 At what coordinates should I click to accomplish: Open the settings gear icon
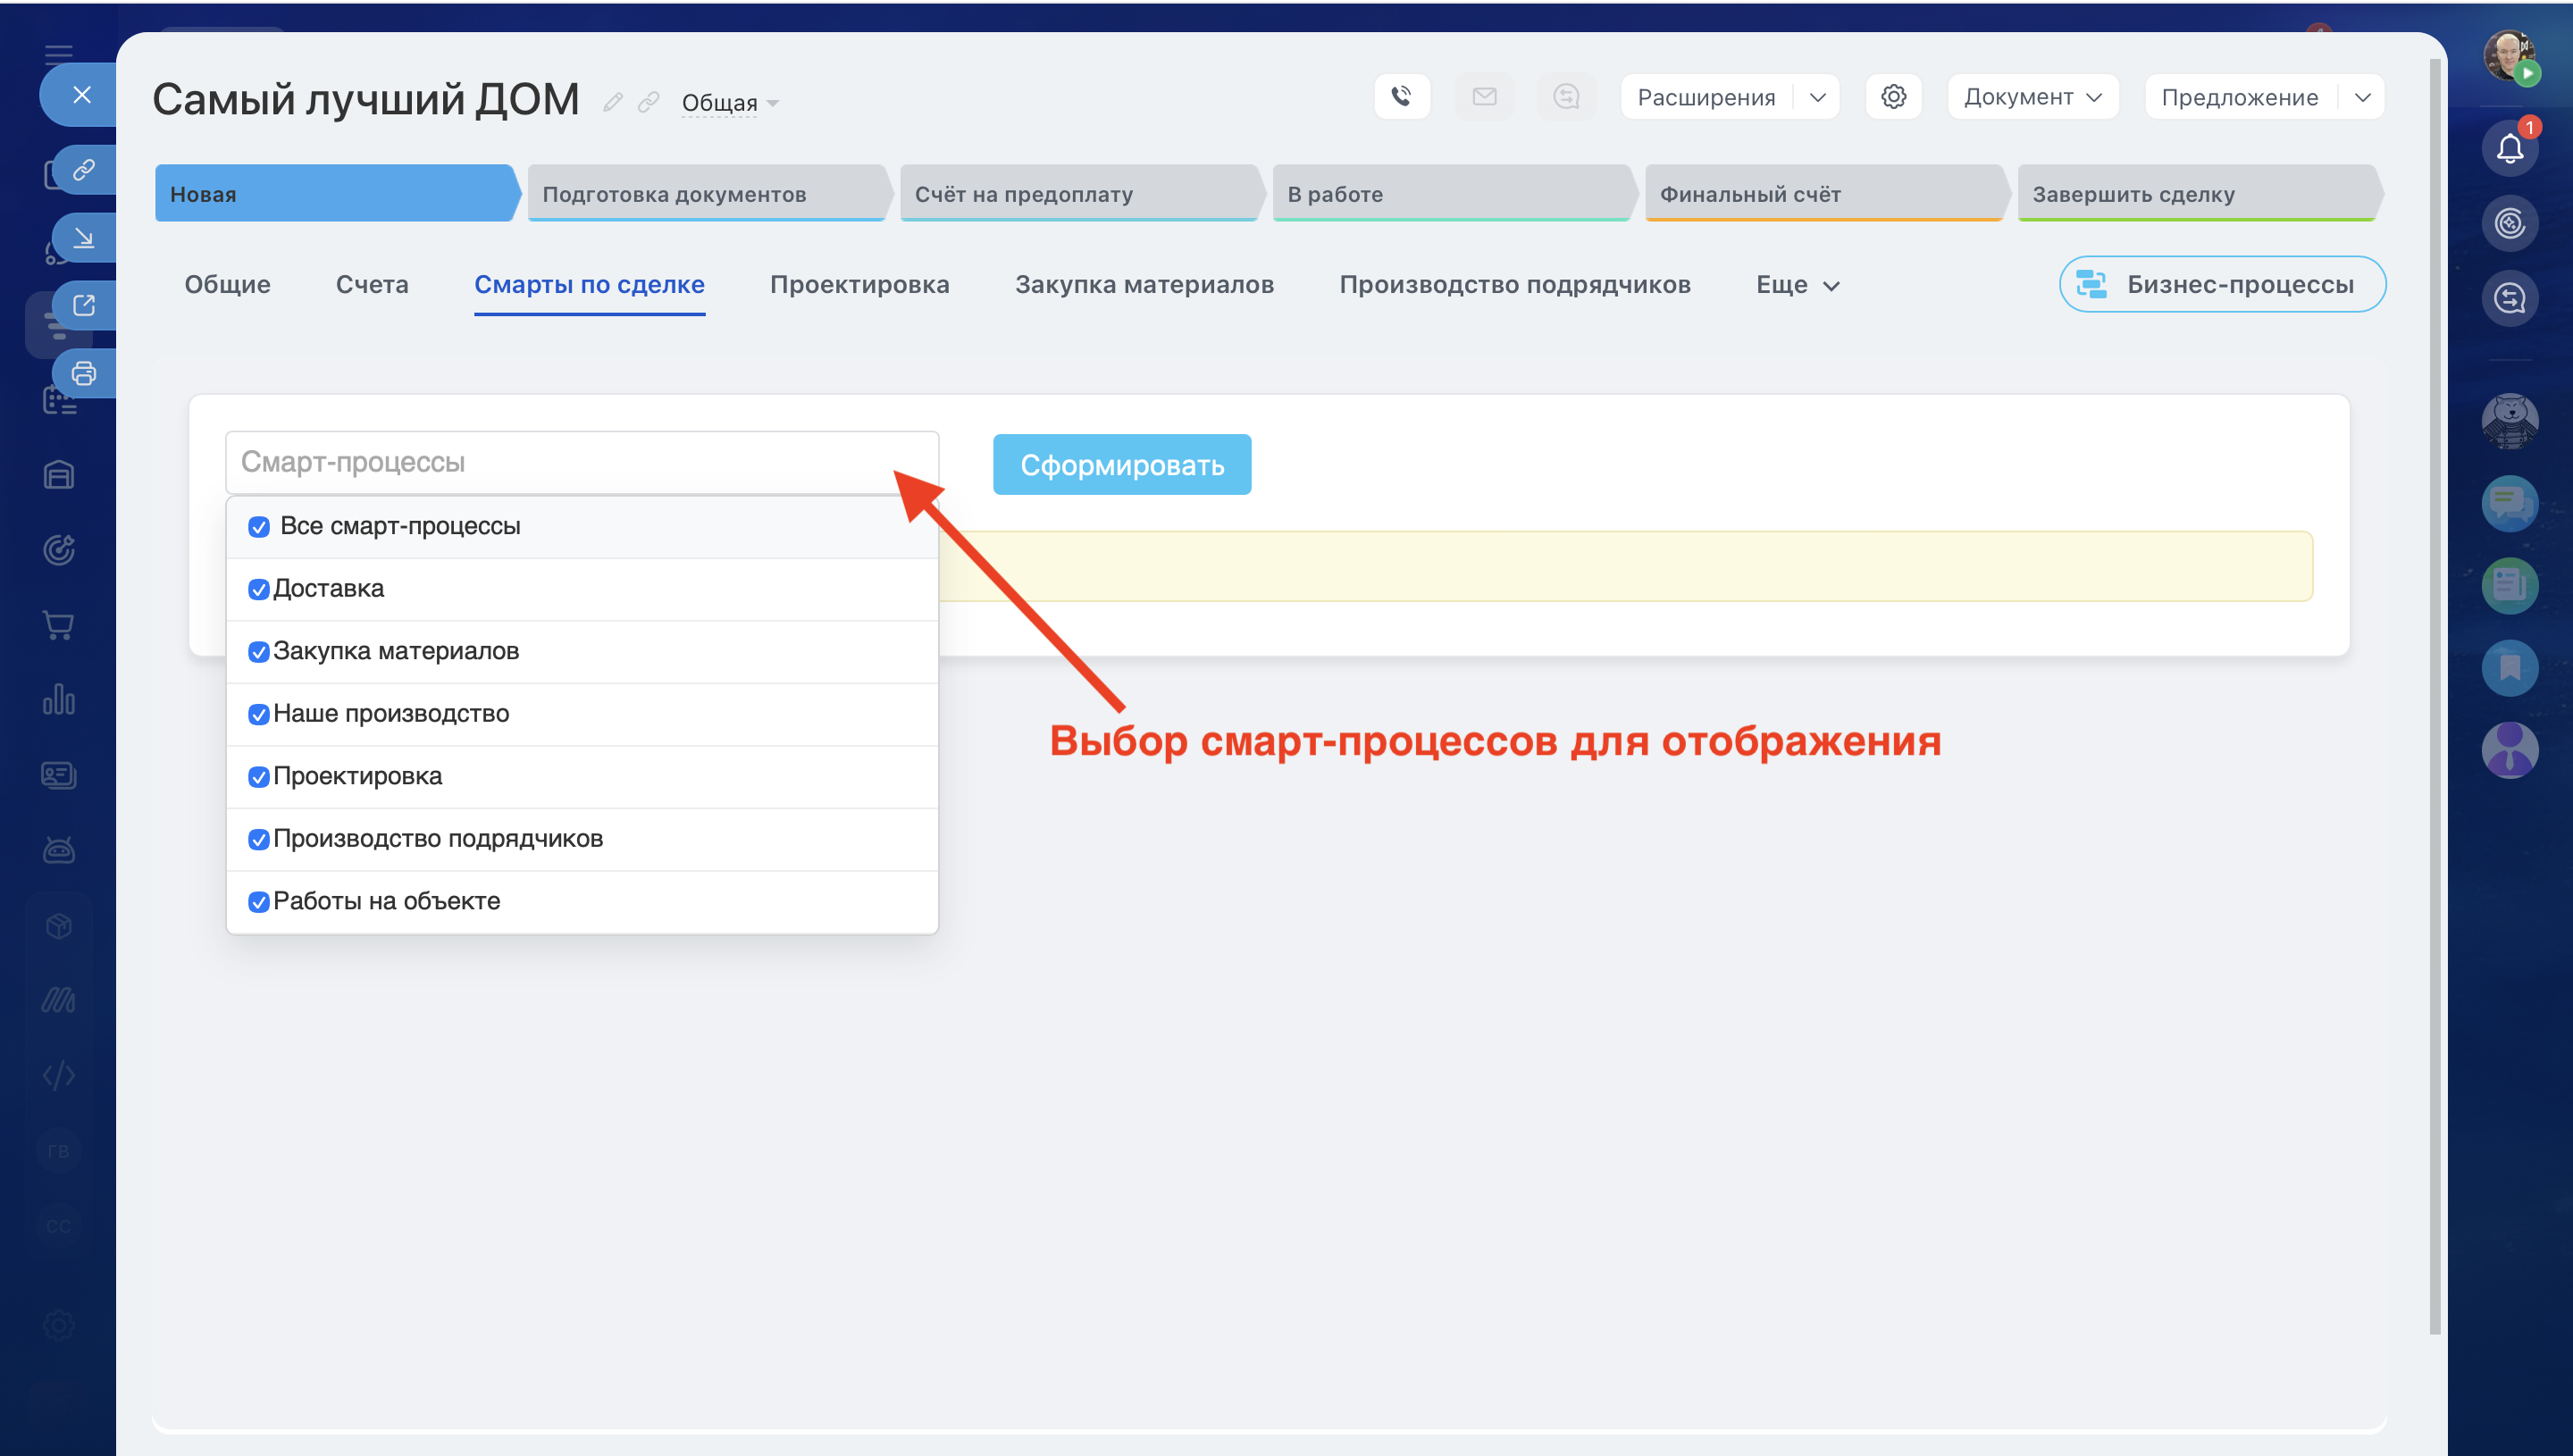point(1893,97)
